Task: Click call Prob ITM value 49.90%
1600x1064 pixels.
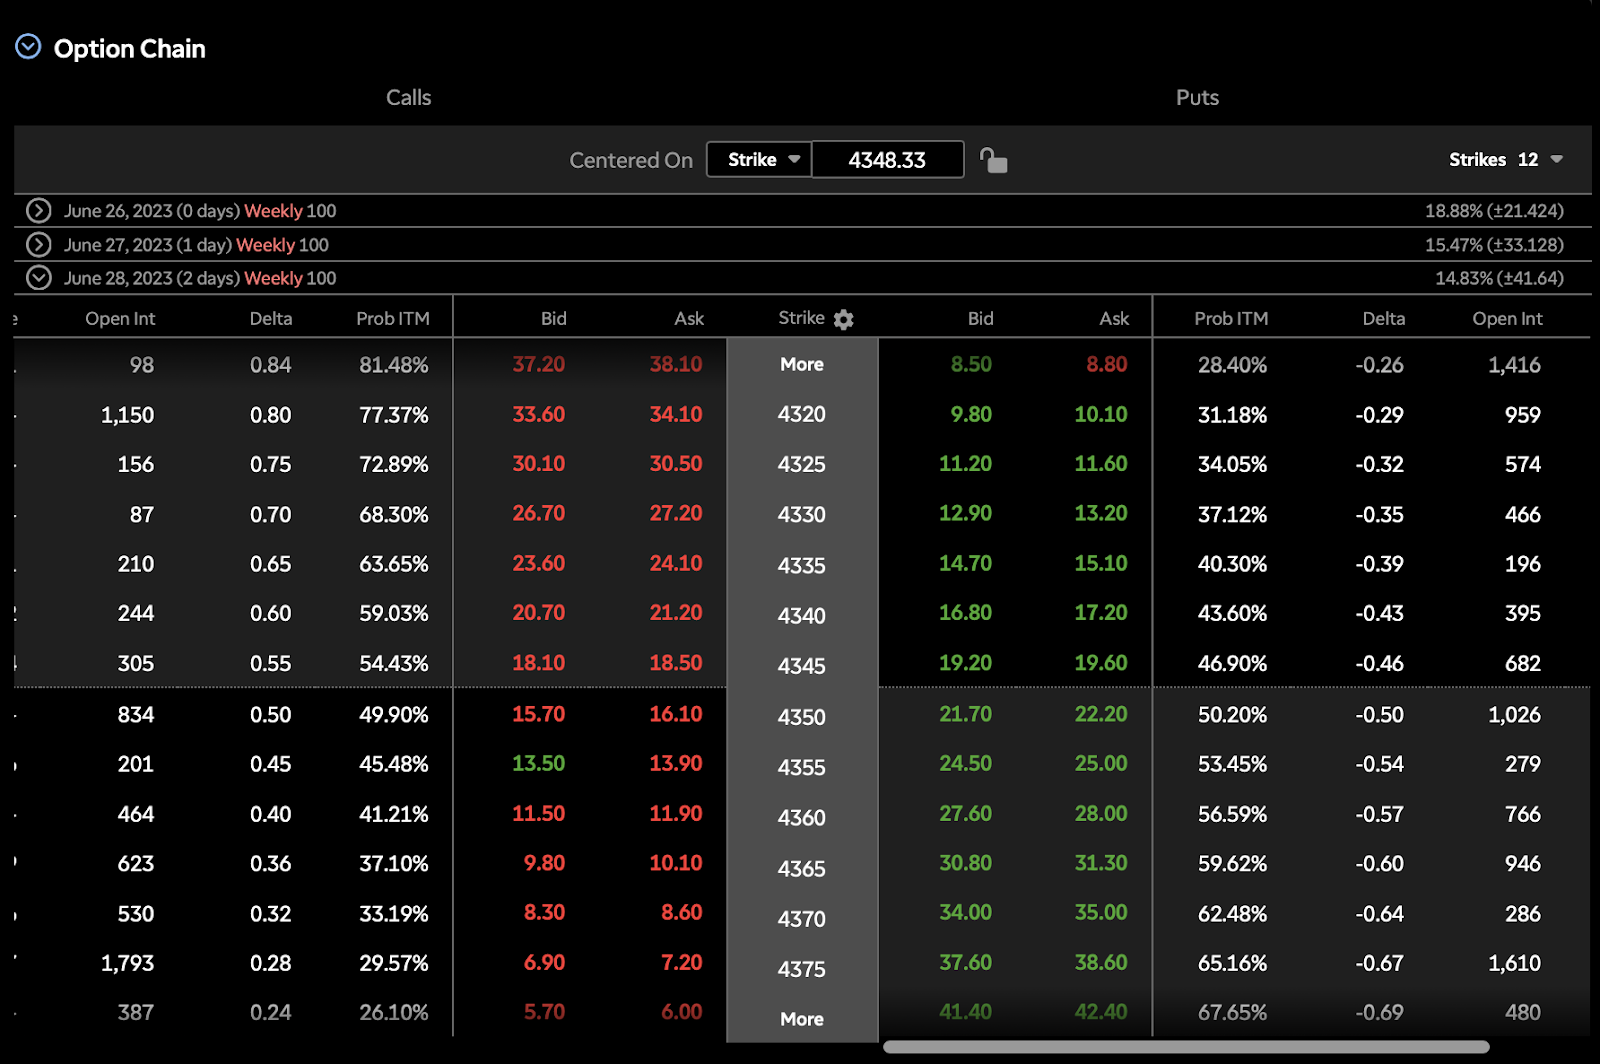Action: pos(394,715)
